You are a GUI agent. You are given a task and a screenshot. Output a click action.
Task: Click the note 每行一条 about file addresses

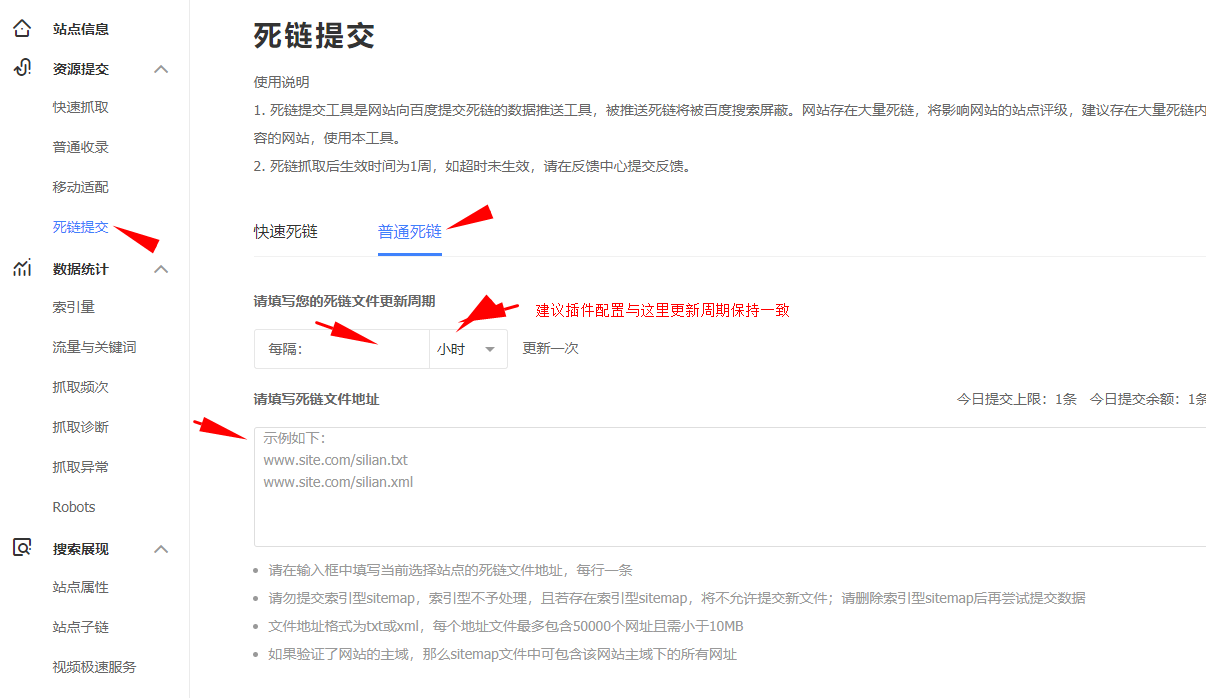pyautogui.click(x=451, y=570)
